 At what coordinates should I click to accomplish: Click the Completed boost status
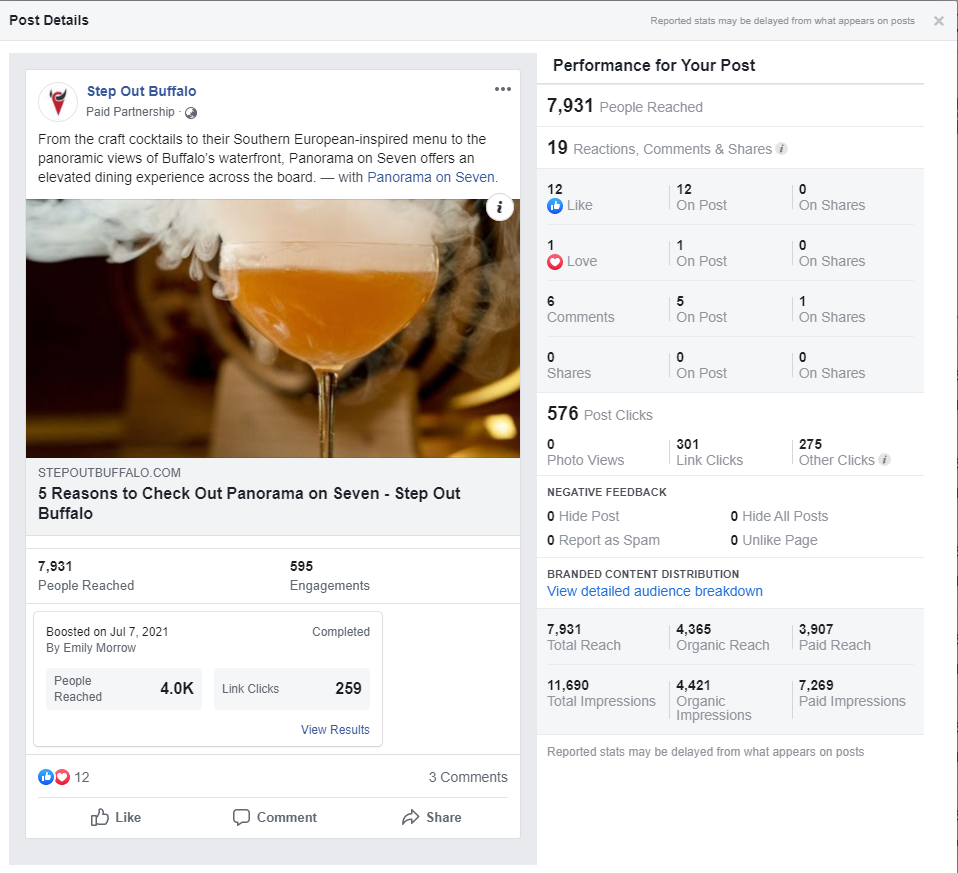tap(341, 632)
